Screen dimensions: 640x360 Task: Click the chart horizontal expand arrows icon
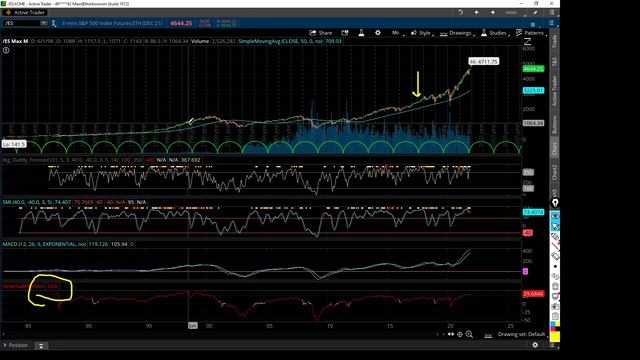[x=451, y=334]
